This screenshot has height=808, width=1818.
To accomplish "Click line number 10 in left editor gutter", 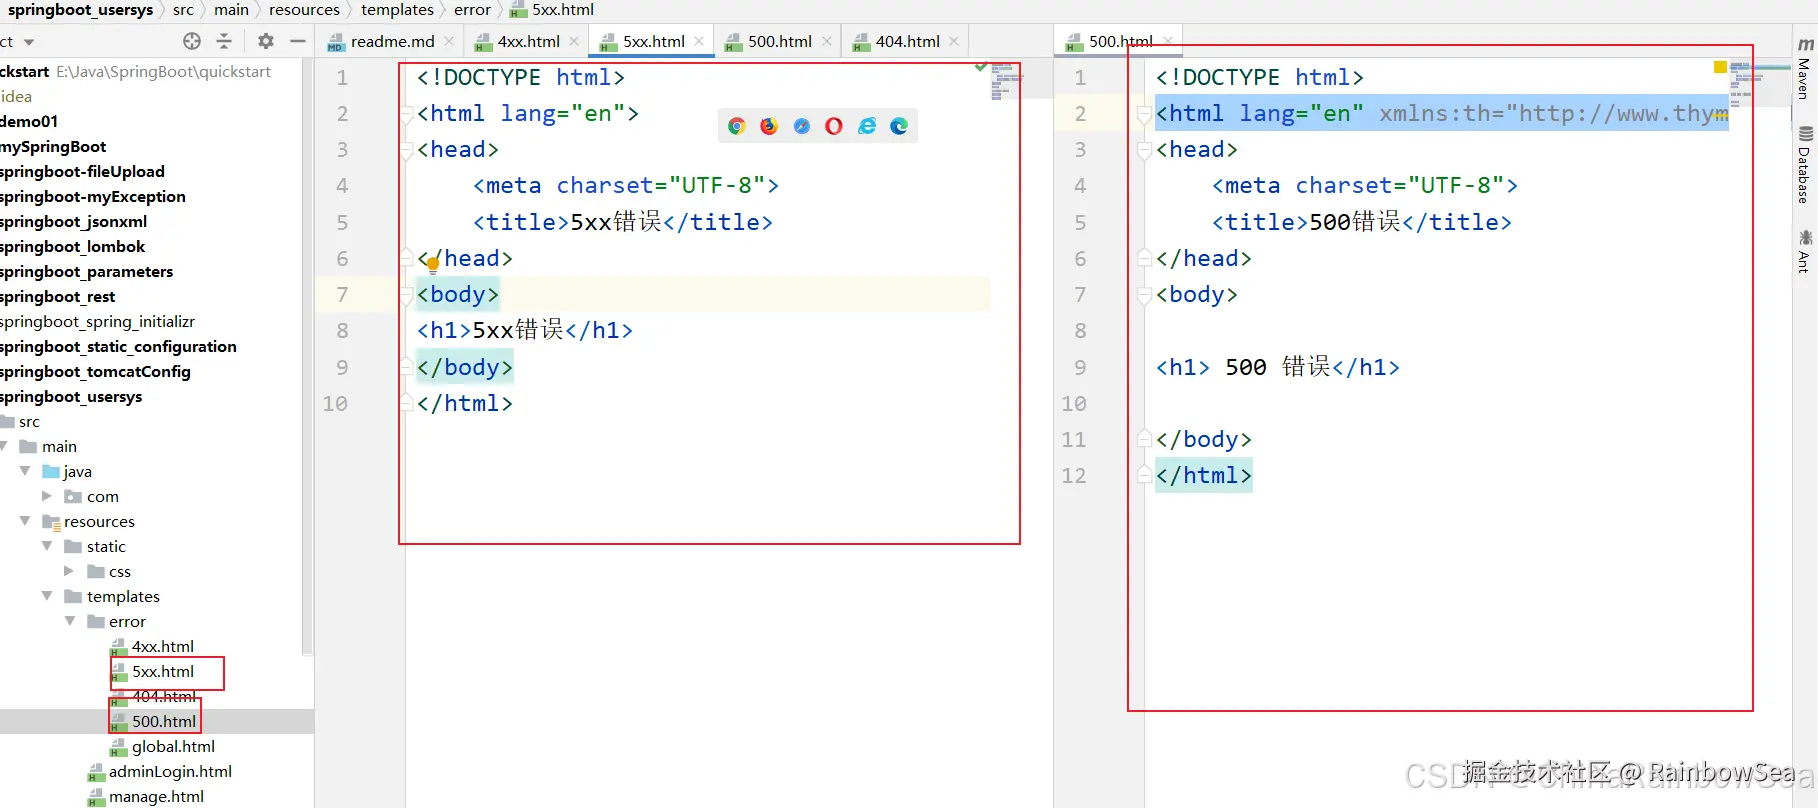I will click(335, 404).
